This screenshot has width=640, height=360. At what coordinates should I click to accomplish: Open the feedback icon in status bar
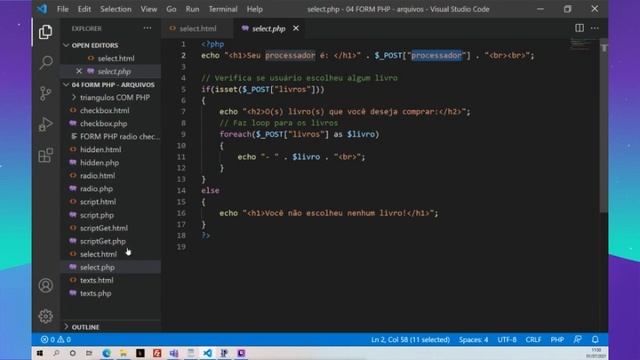coord(578,340)
